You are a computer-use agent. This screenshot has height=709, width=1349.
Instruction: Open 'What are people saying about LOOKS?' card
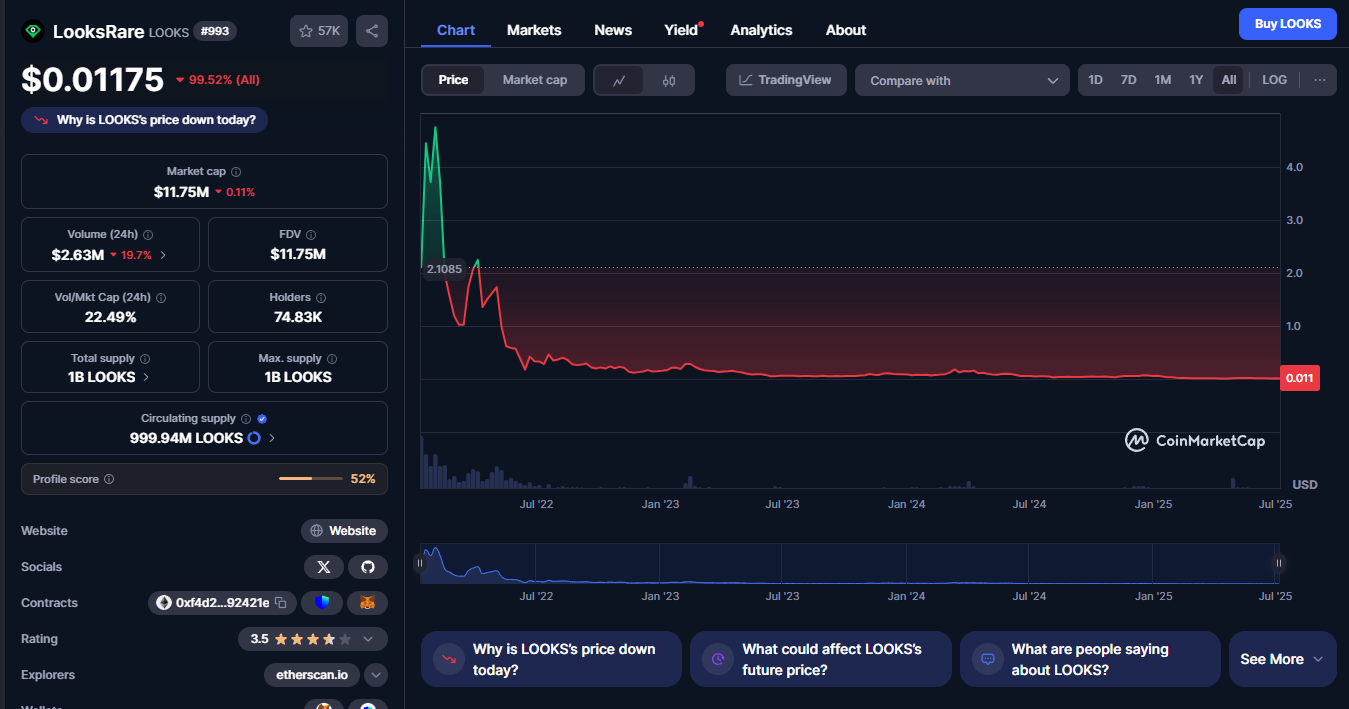point(1090,659)
